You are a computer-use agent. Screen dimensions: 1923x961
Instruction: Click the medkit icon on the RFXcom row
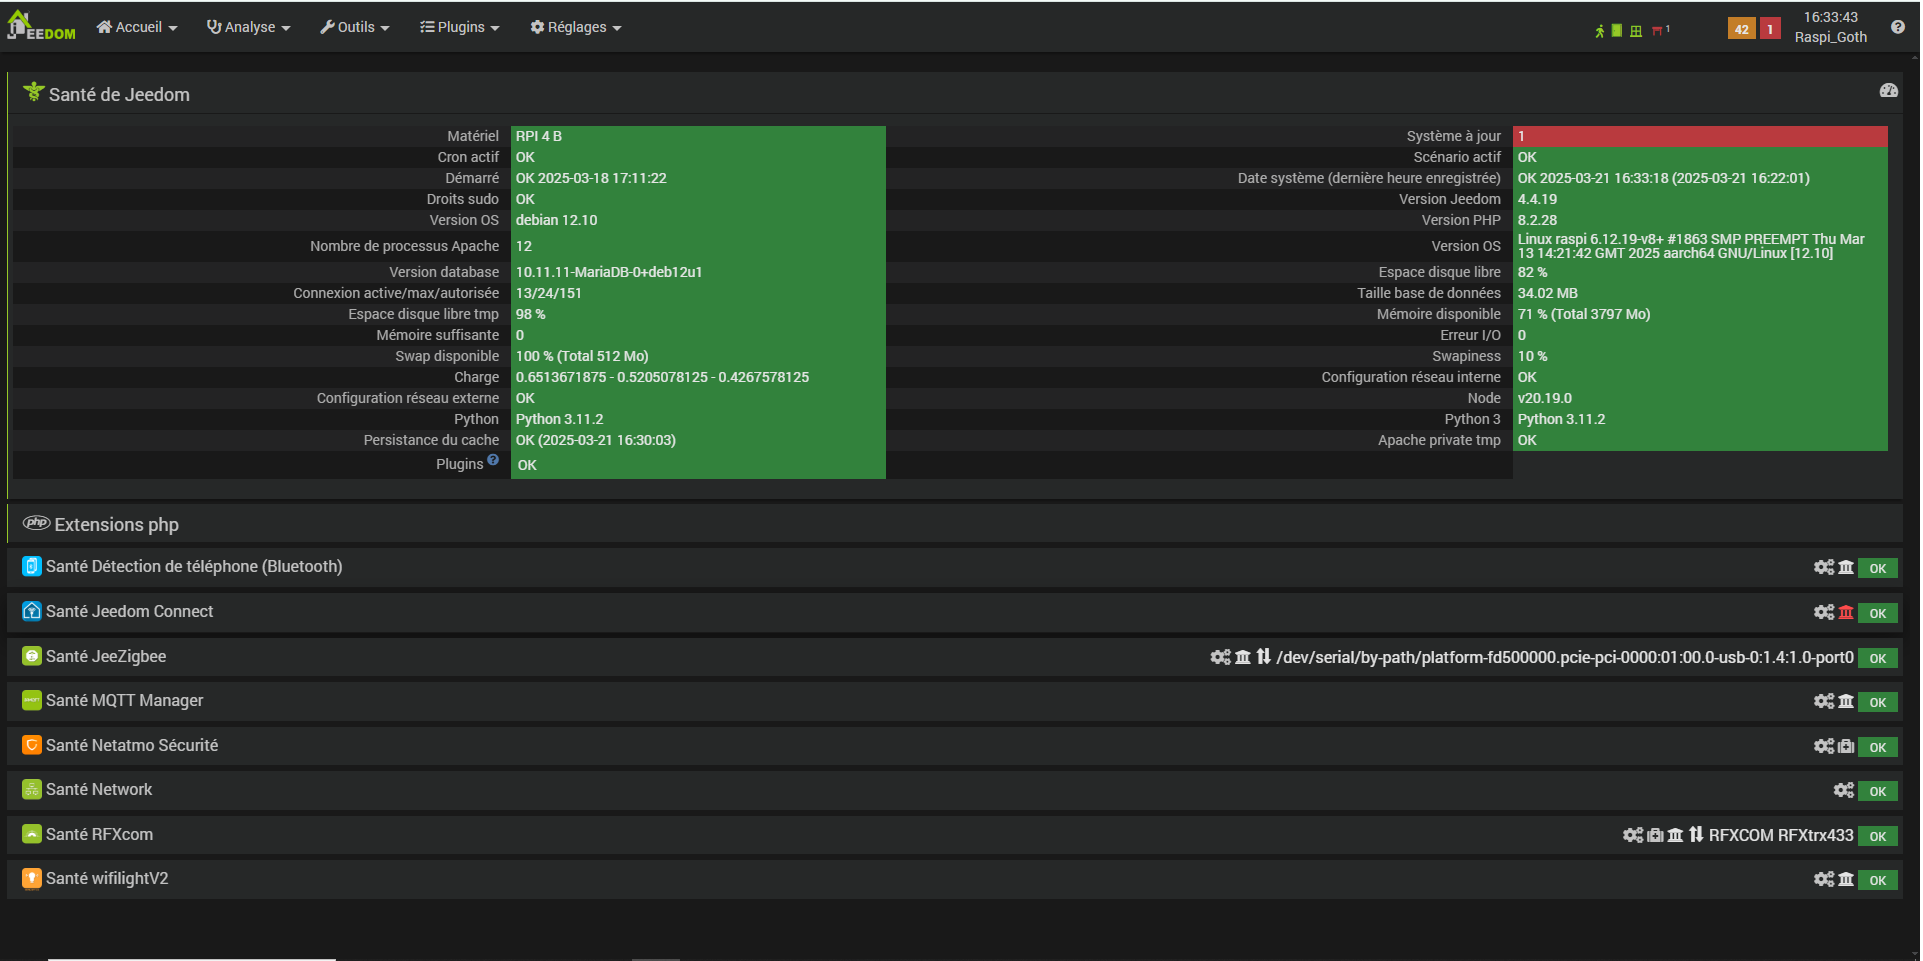pyautogui.click(x=1655, y=836)
